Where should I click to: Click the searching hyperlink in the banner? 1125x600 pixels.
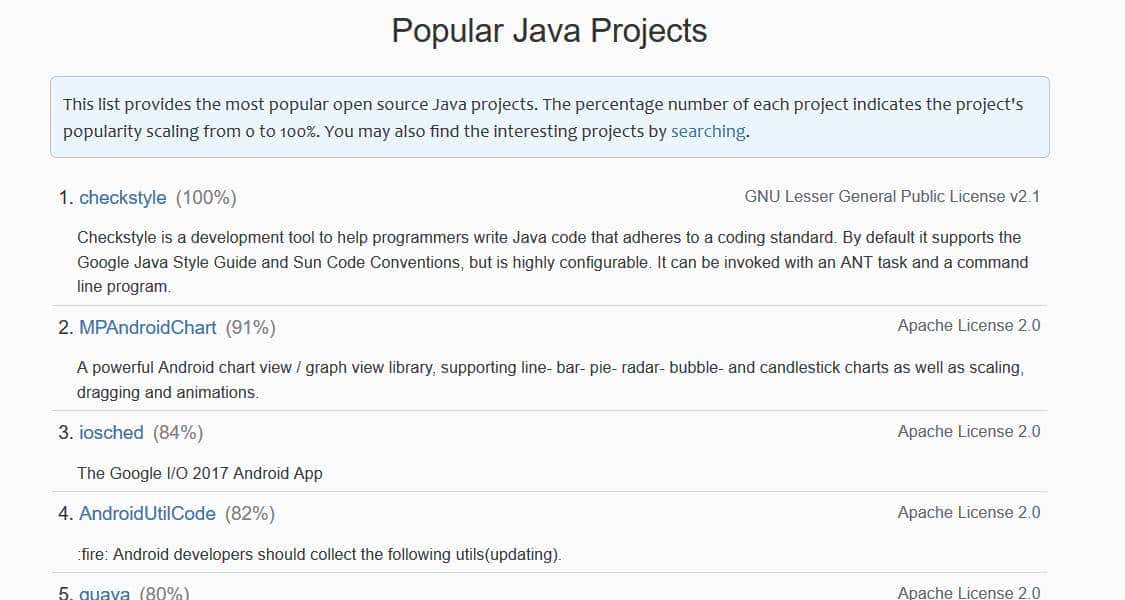click(707, 130)
